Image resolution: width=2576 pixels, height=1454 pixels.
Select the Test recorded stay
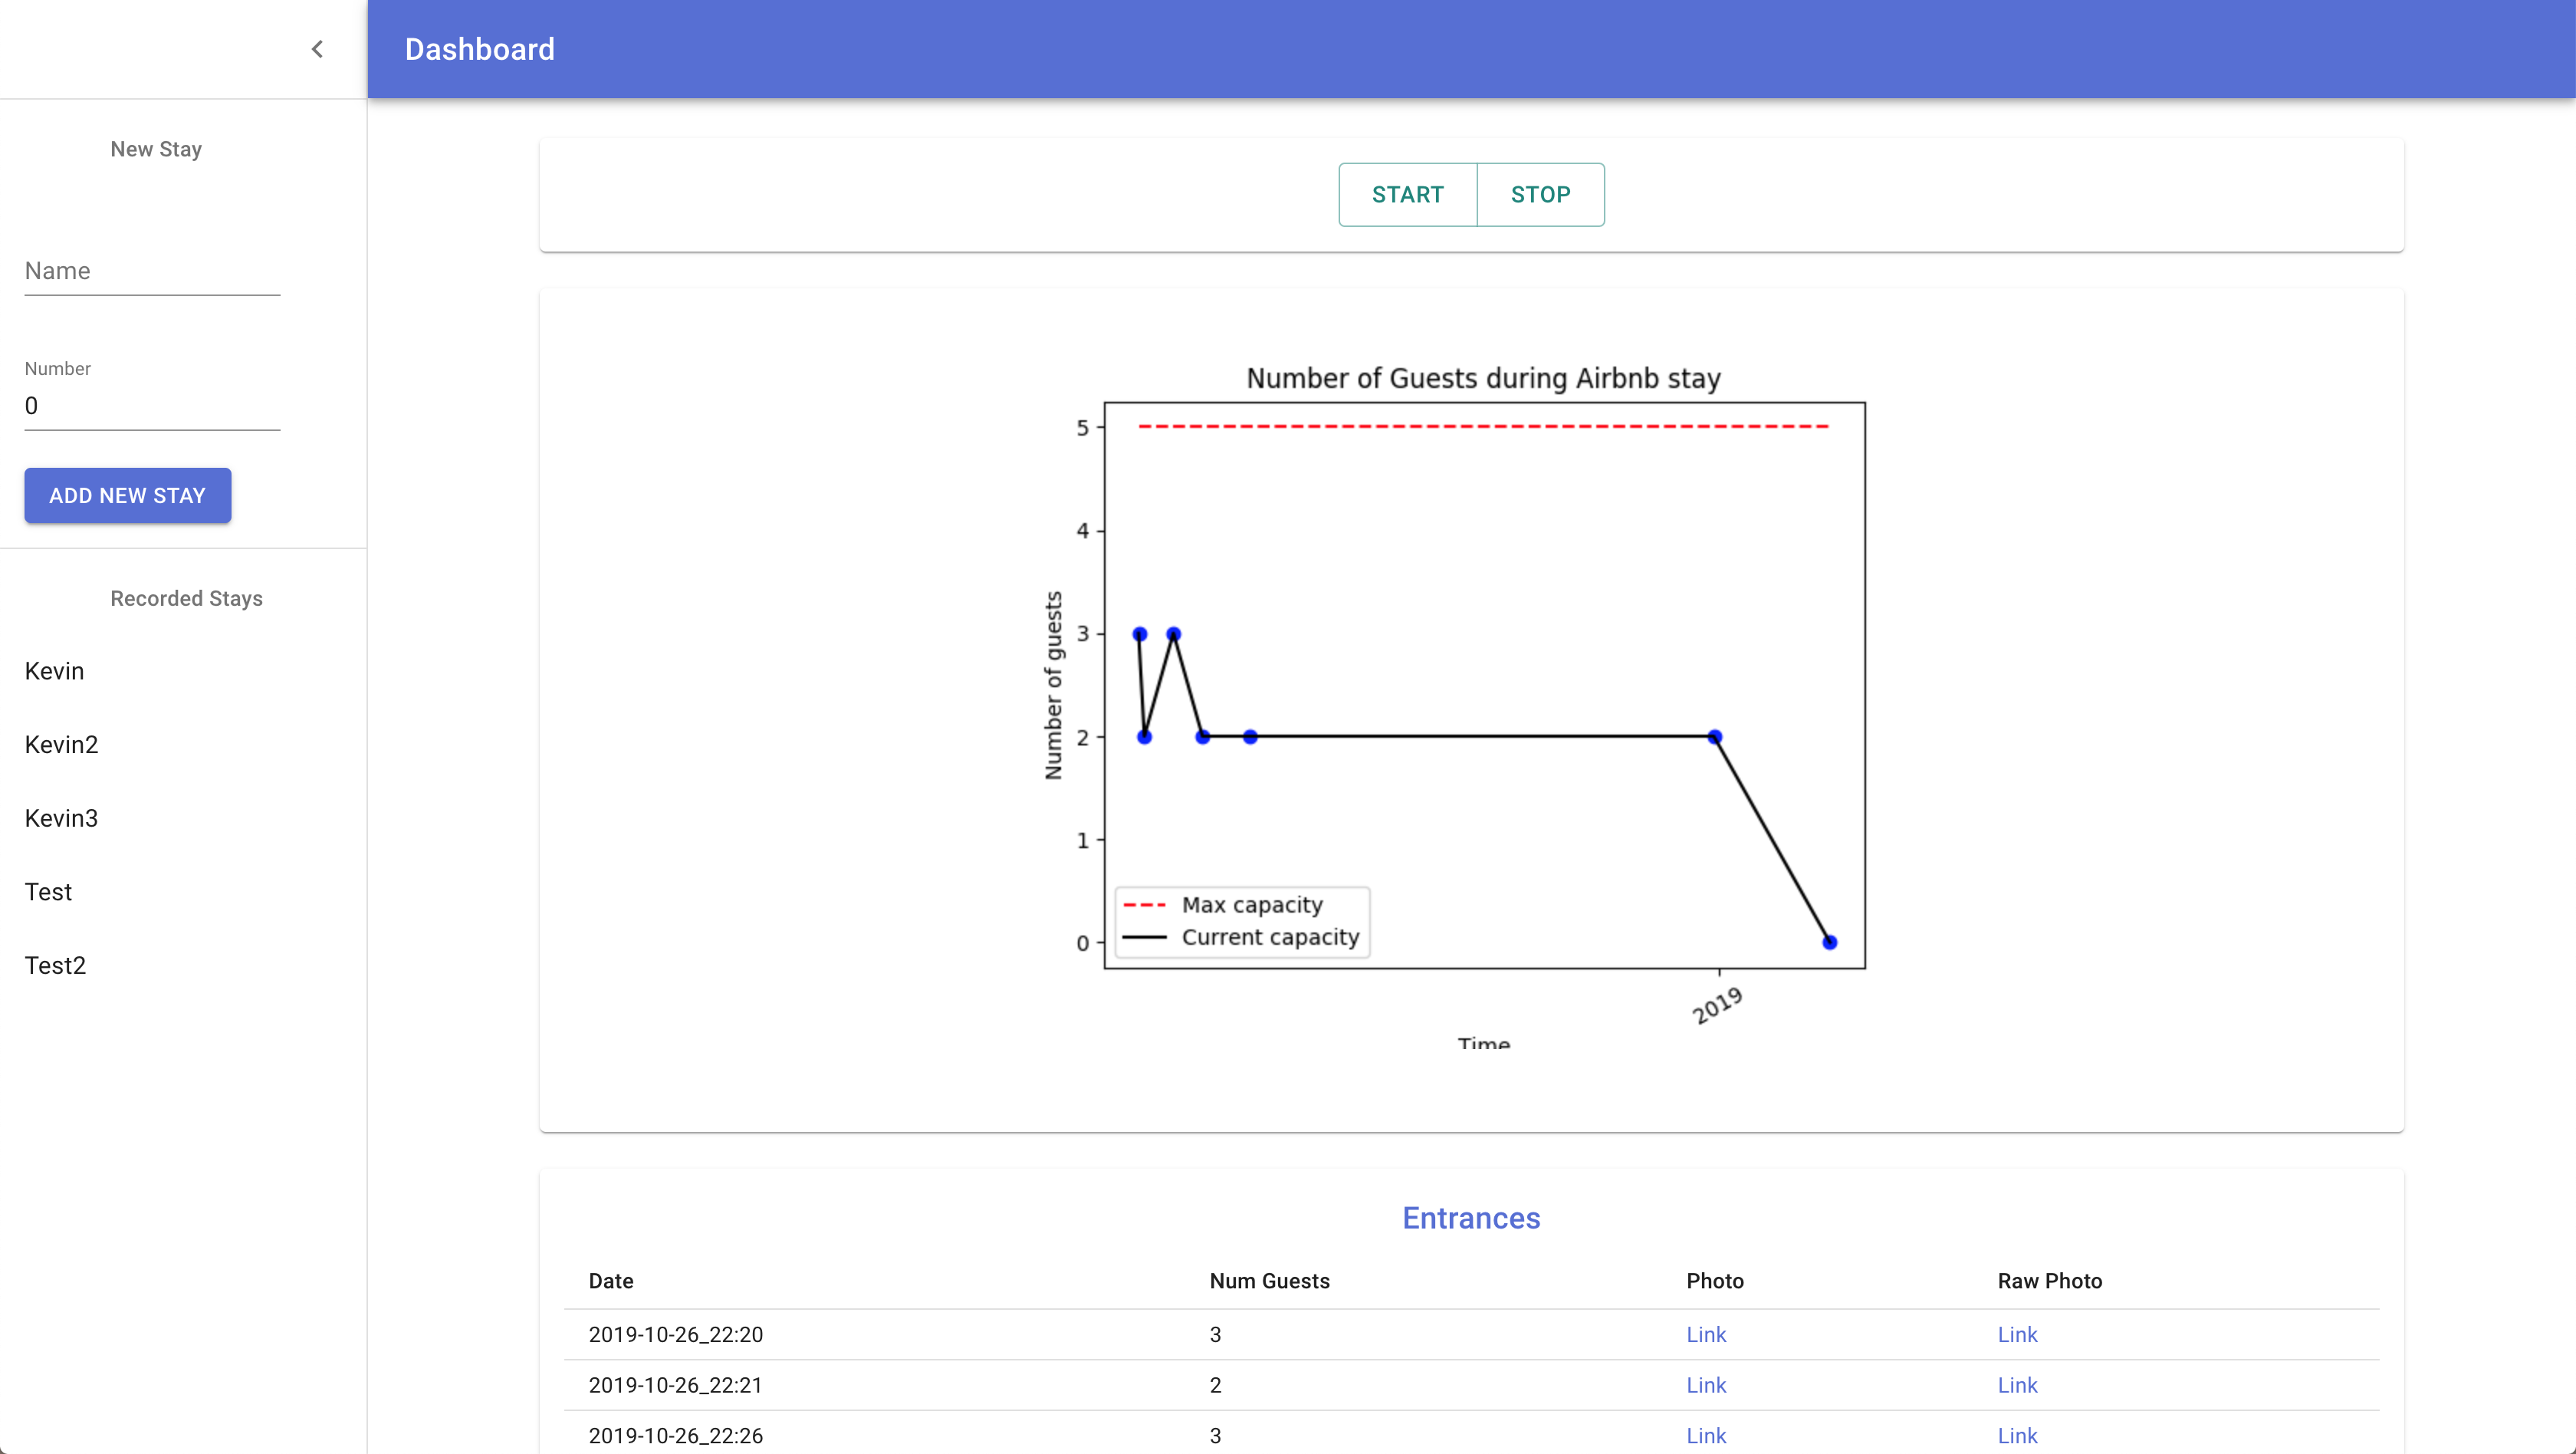coord(48,892)
